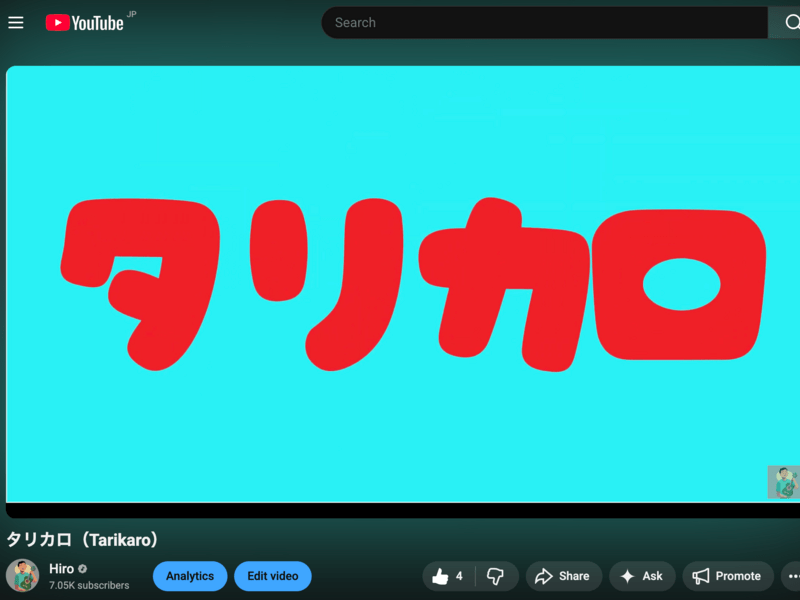
Task: Dislike the video with thumbs down
Action: click(496, 576)
